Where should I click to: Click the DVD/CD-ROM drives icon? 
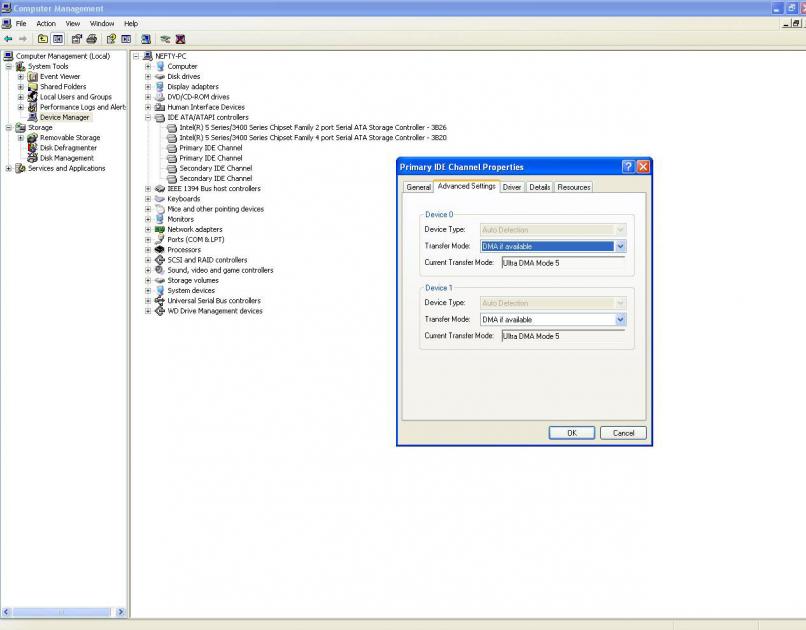[x=160, y=97]
